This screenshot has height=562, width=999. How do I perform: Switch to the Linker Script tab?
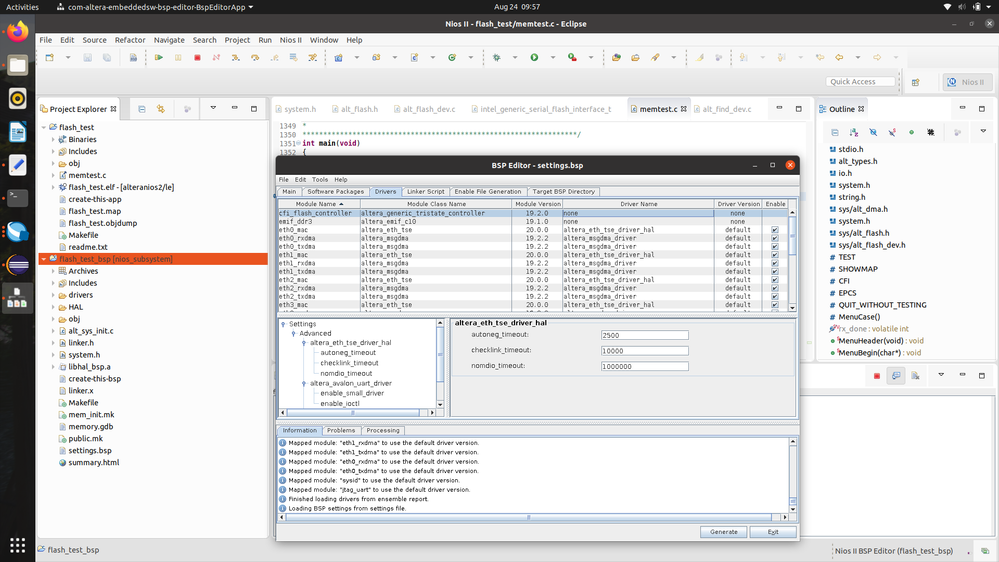point(425,191)
